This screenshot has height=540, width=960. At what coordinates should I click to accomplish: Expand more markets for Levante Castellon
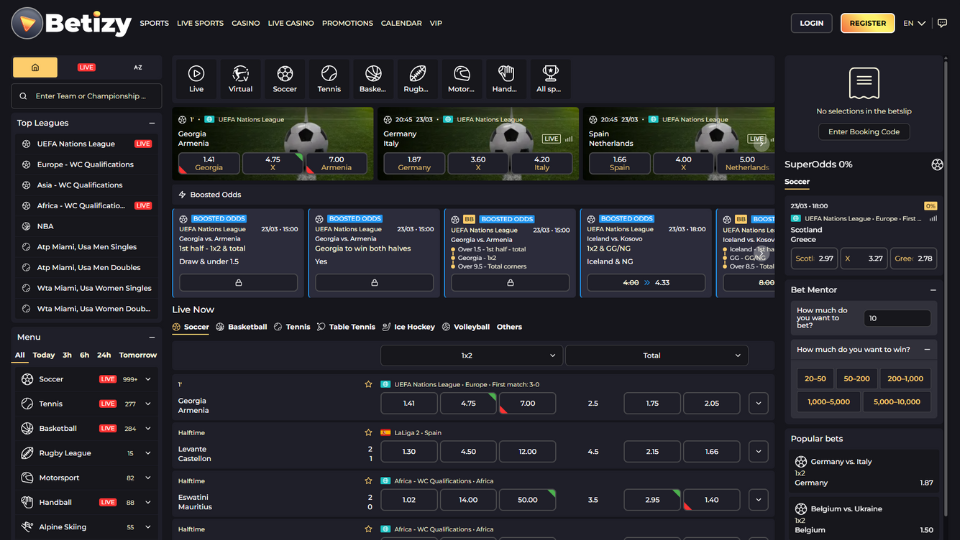pos(758,452)
